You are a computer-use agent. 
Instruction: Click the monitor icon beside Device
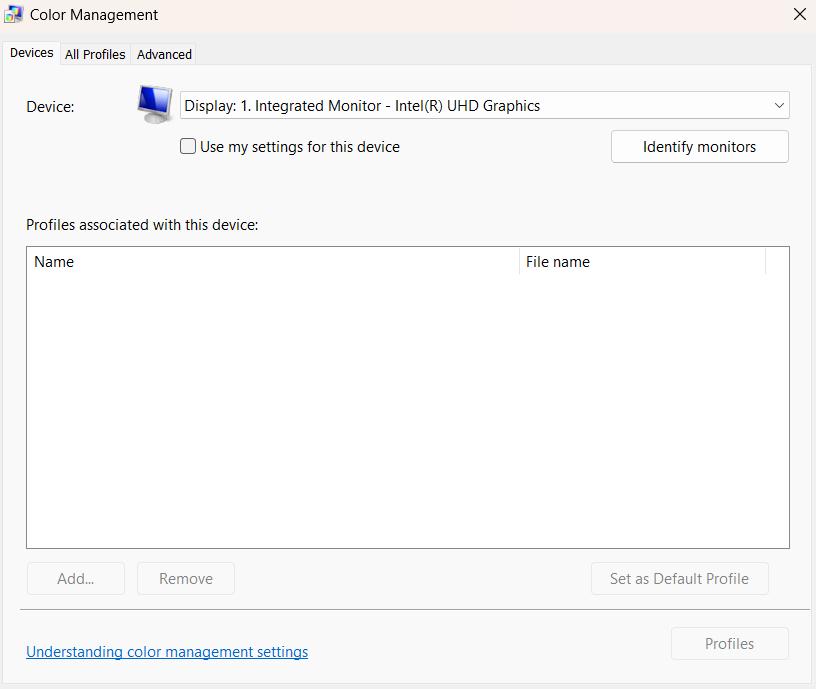click(155, 104)
